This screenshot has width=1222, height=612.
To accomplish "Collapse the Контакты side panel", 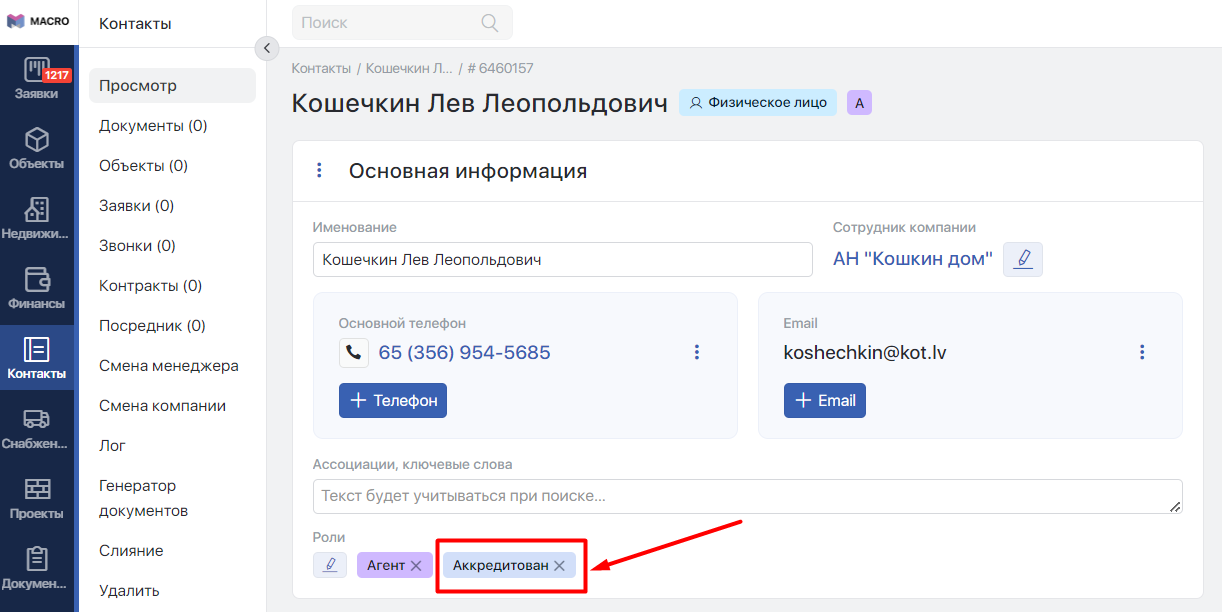I will [x=266, y=48].
